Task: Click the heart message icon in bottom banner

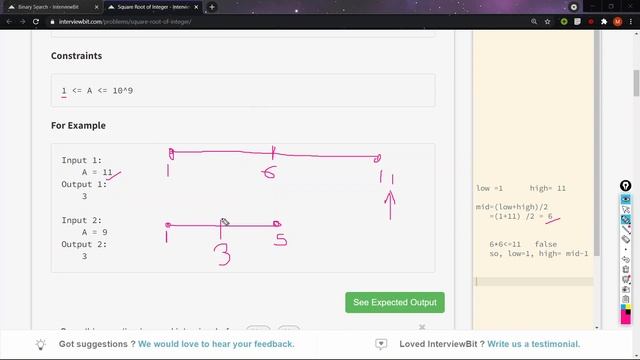Action: 381,344
